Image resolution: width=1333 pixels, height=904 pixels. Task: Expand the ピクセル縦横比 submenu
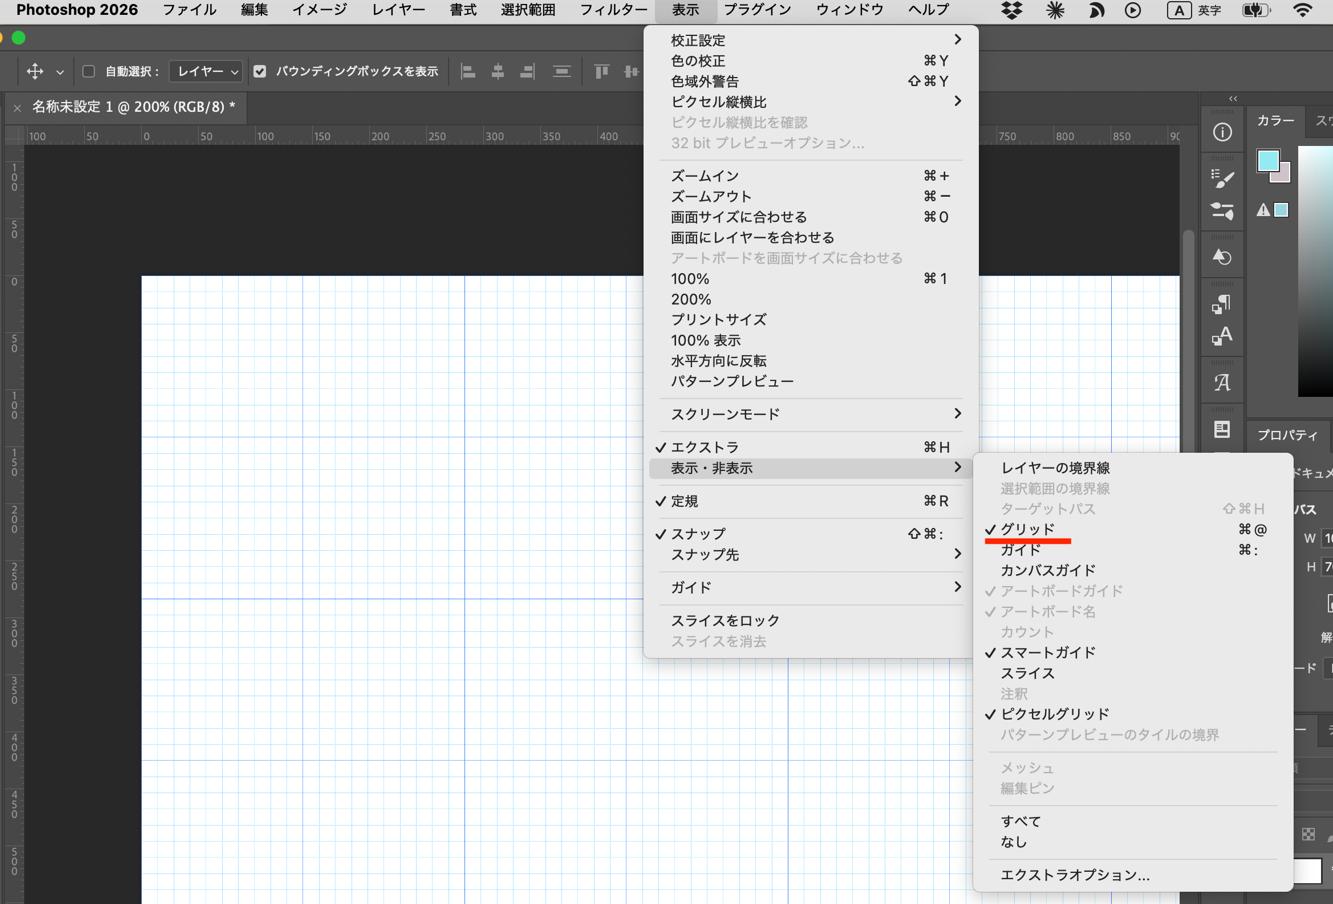point(810,102)
